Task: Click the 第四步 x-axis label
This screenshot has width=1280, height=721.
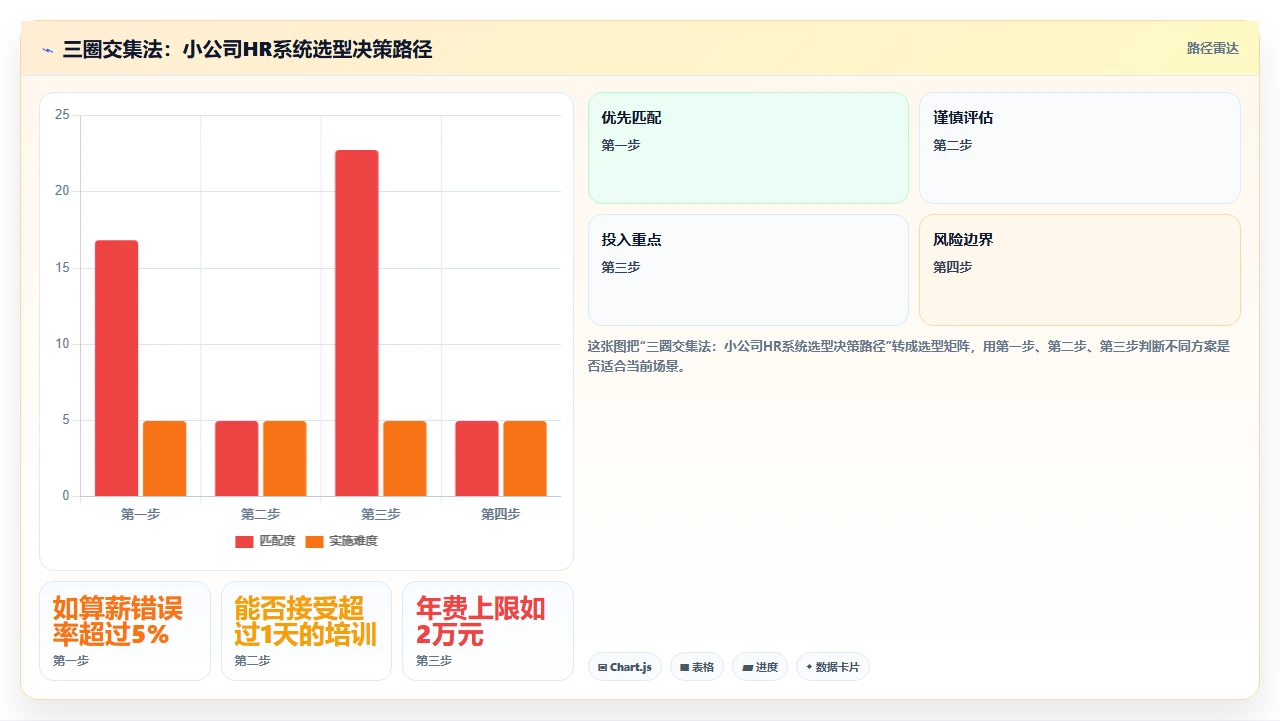Action: 500,514
